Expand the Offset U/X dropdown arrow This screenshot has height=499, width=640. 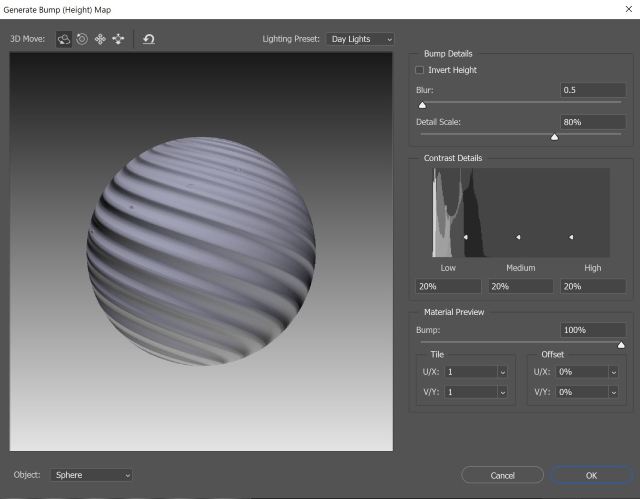(613, 372)
